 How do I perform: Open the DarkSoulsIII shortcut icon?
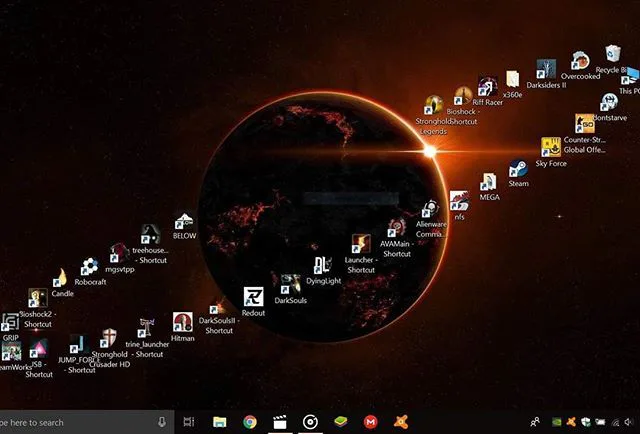pos(218,306)
